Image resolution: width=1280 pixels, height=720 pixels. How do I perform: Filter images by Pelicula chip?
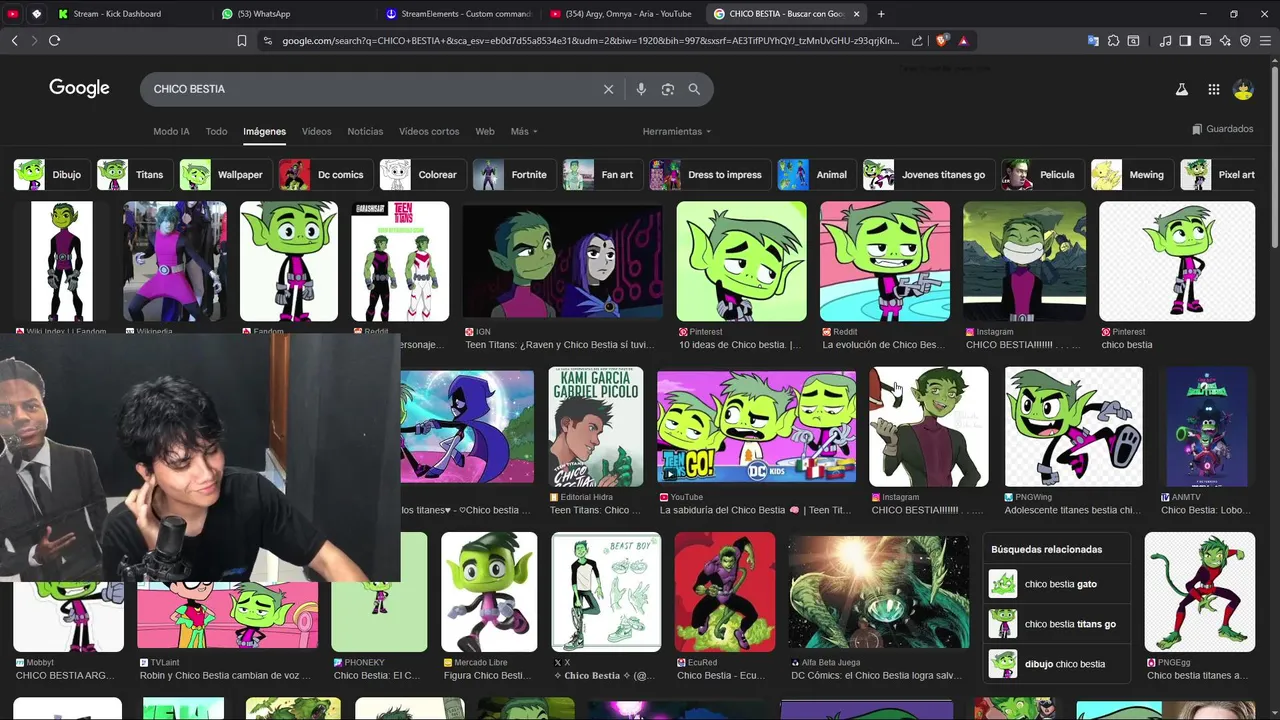[x=1042, y=174]
